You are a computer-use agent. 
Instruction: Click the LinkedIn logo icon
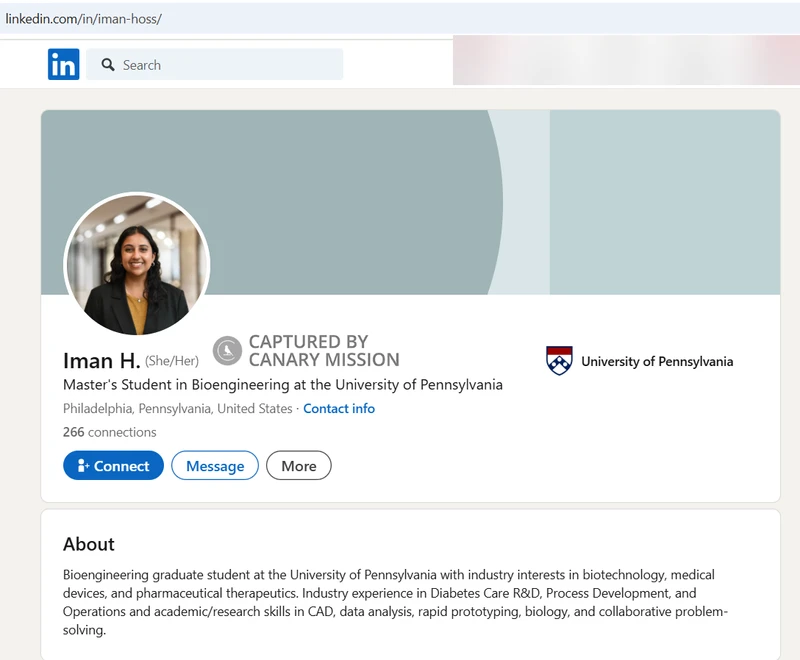[63, 64]
